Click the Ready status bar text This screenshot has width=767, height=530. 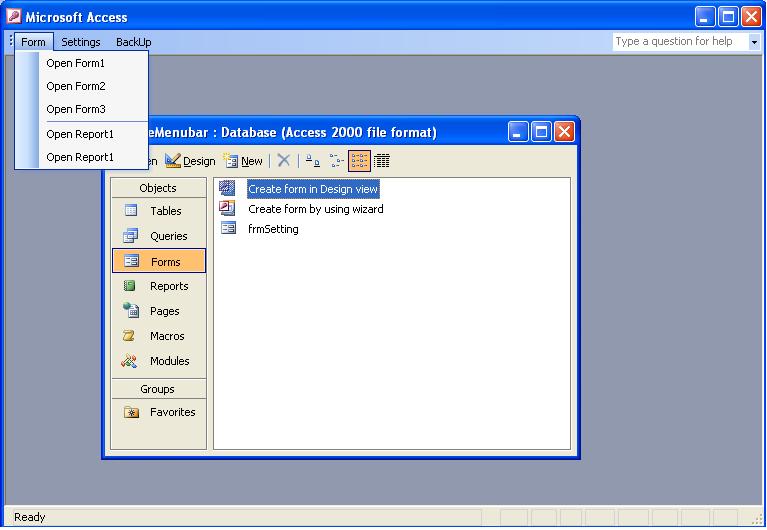tap(29, 517)
